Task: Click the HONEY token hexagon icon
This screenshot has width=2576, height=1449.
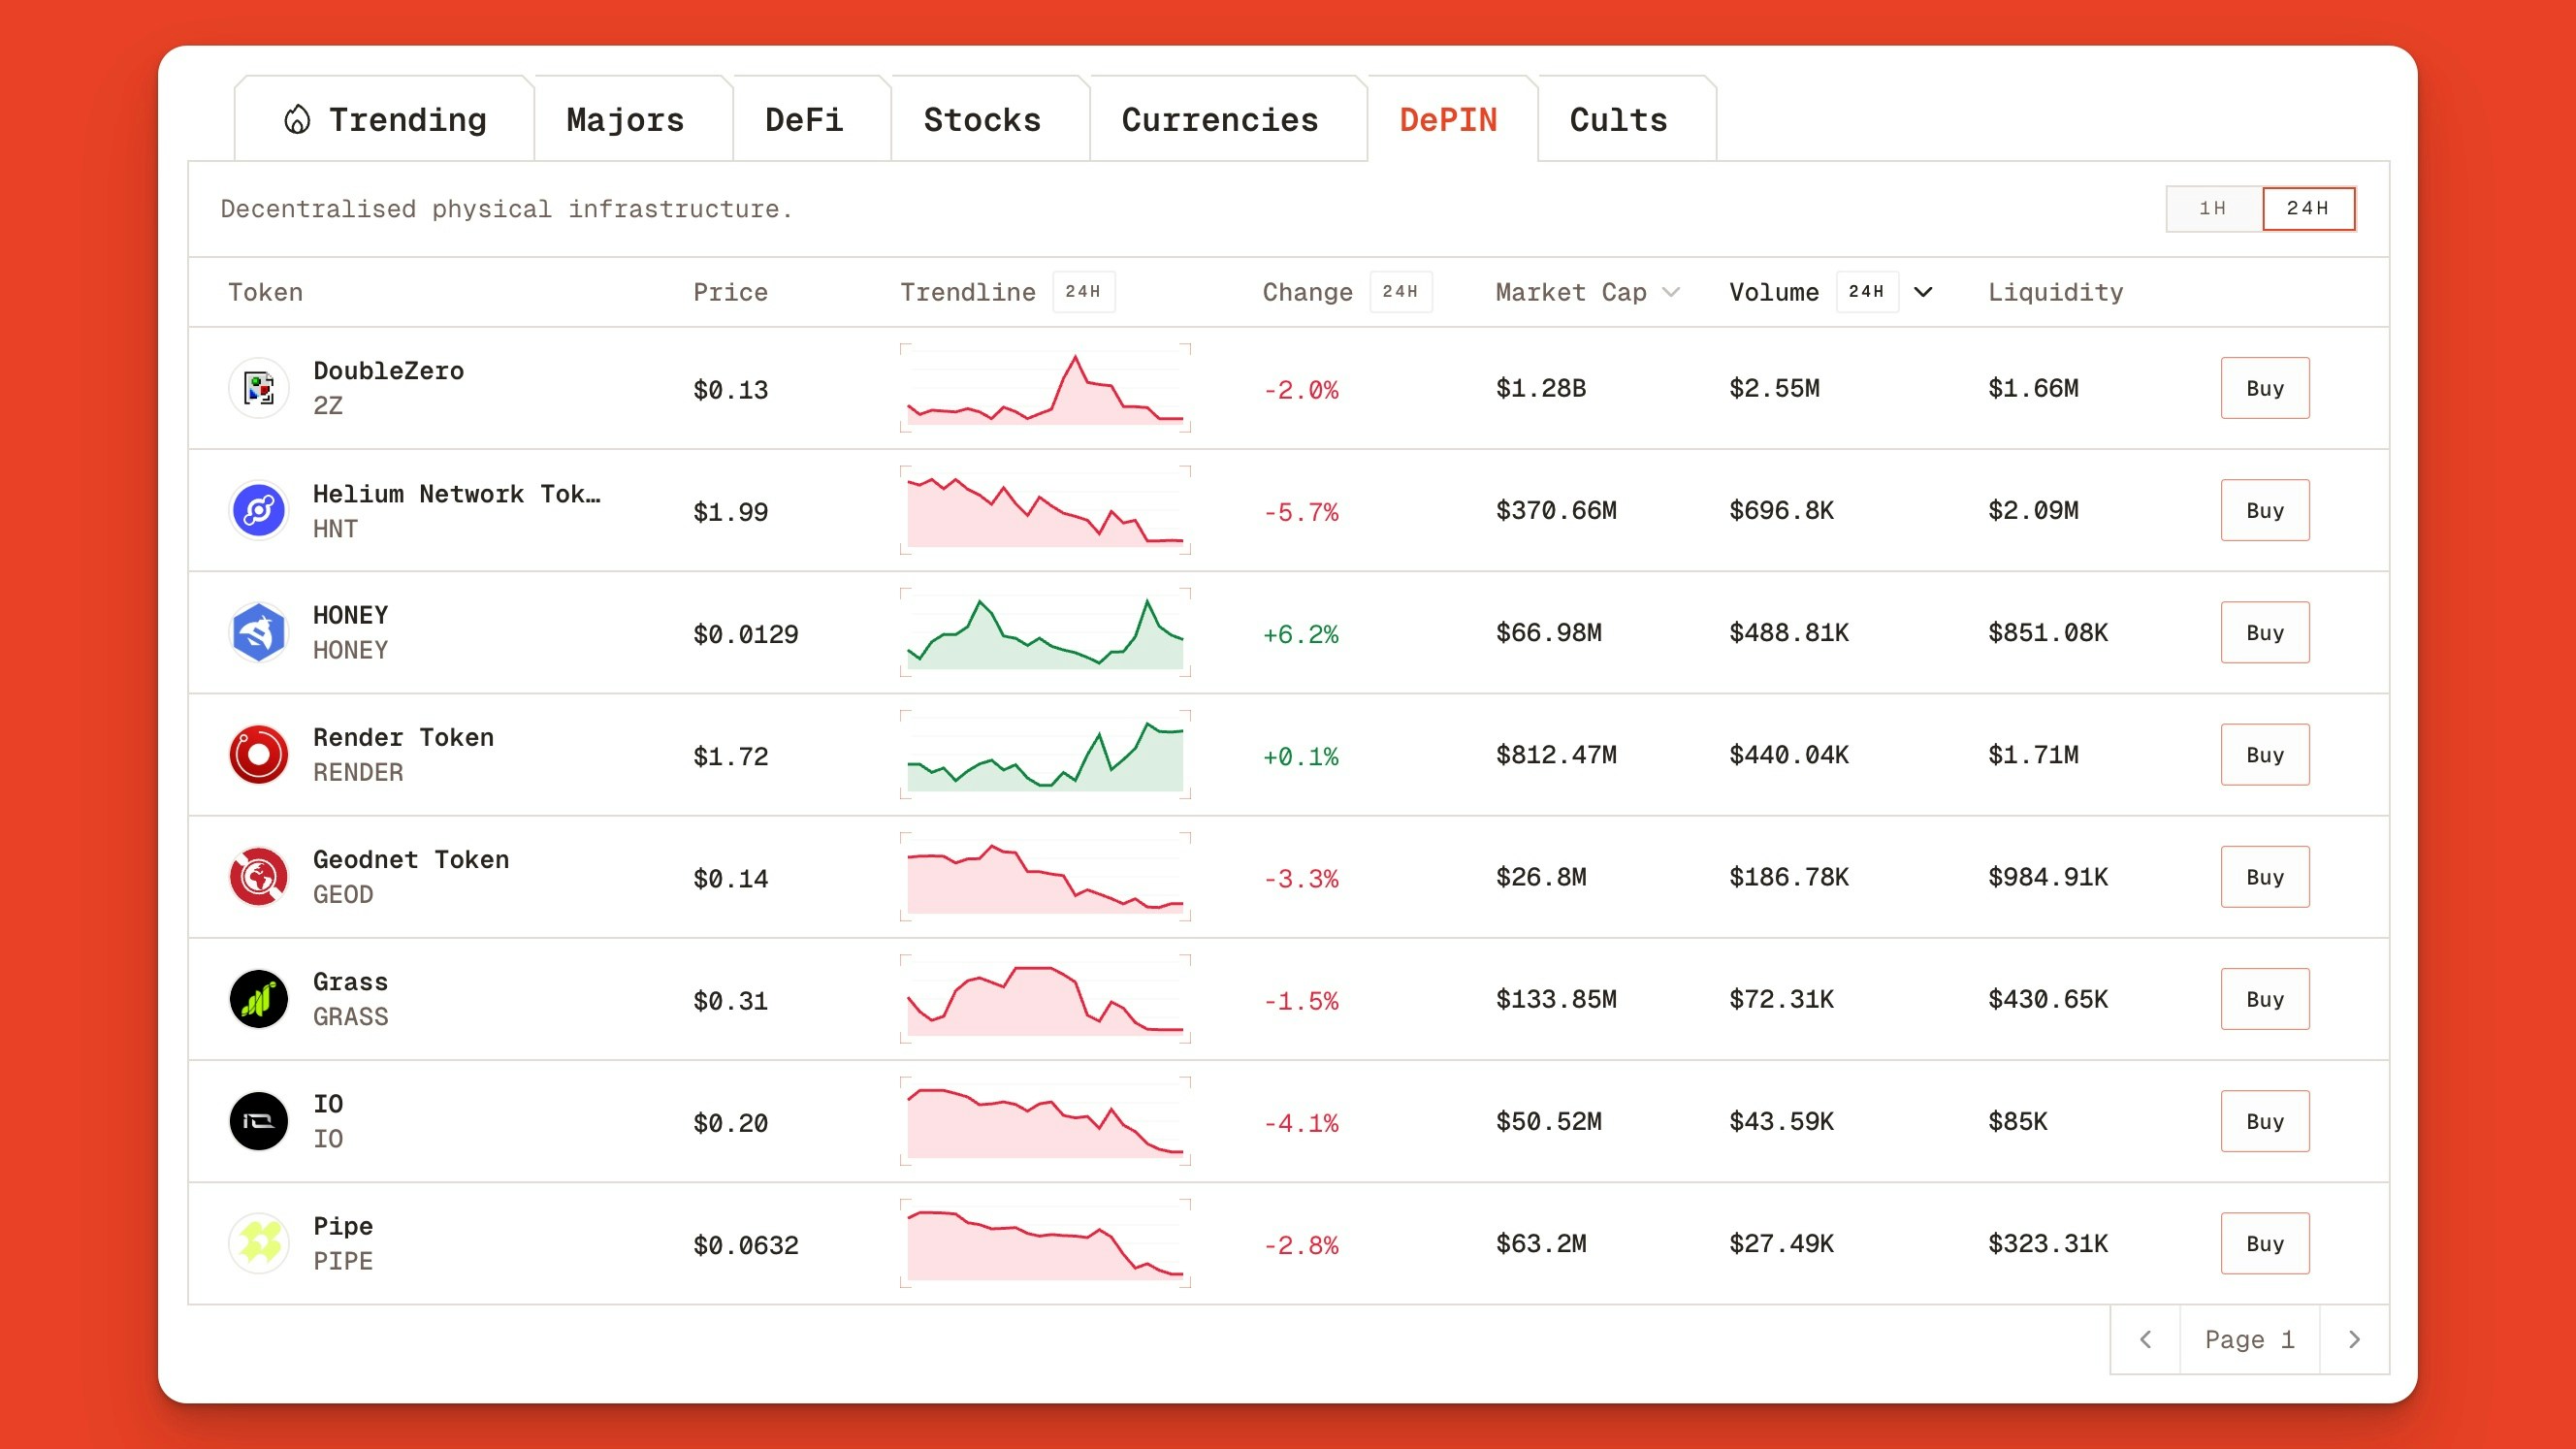Action: pyautogui.click(x=259, y=633)
